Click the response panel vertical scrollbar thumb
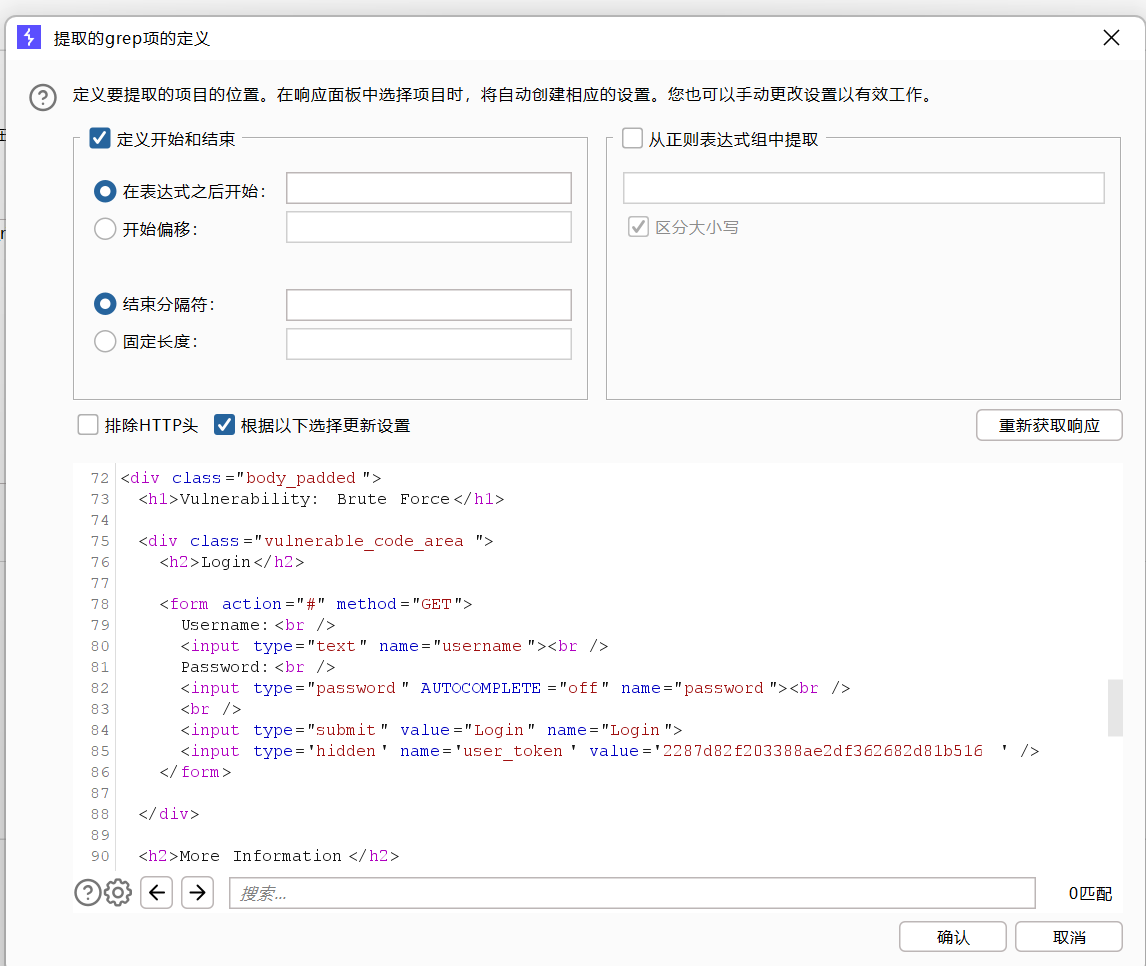The width and height of the screenshot is (1146, 966). click(x=1115, y=707)
